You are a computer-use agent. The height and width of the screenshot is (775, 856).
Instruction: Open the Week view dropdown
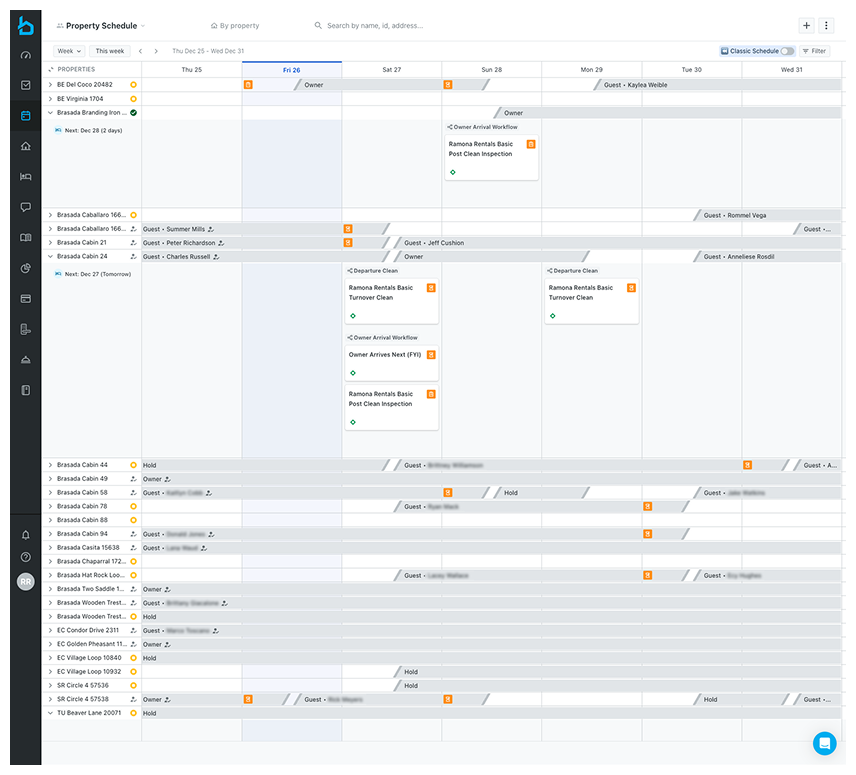click(x=69, y=51)
